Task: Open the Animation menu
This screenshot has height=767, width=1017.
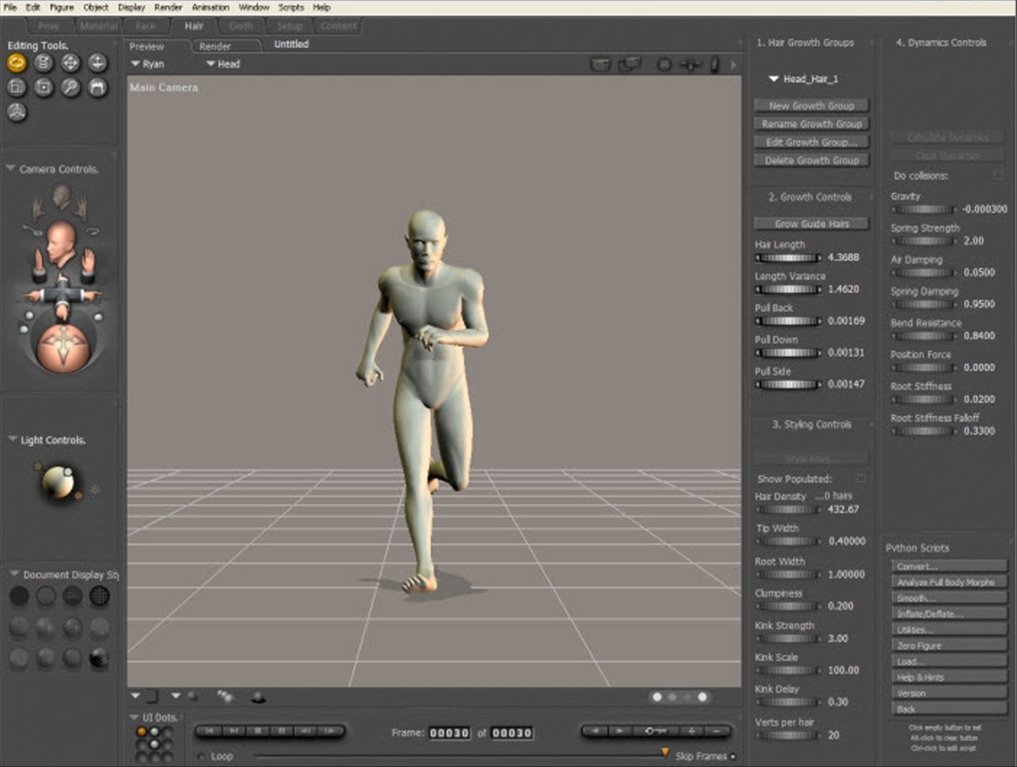Action: (210, 7)
